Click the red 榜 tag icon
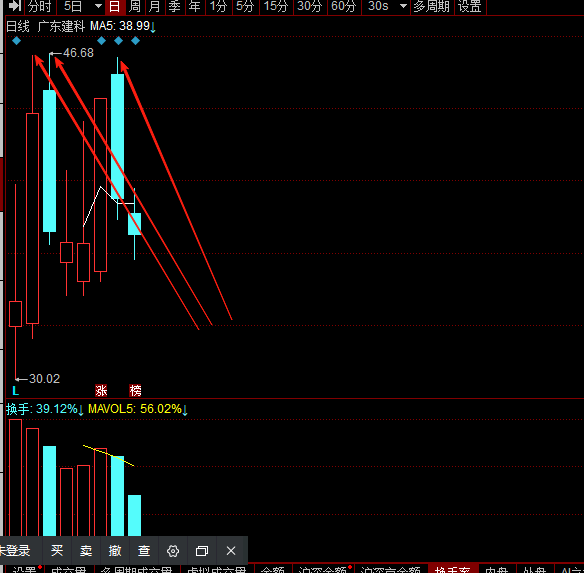This screenshot has width=584, height=573. point(135,390)
